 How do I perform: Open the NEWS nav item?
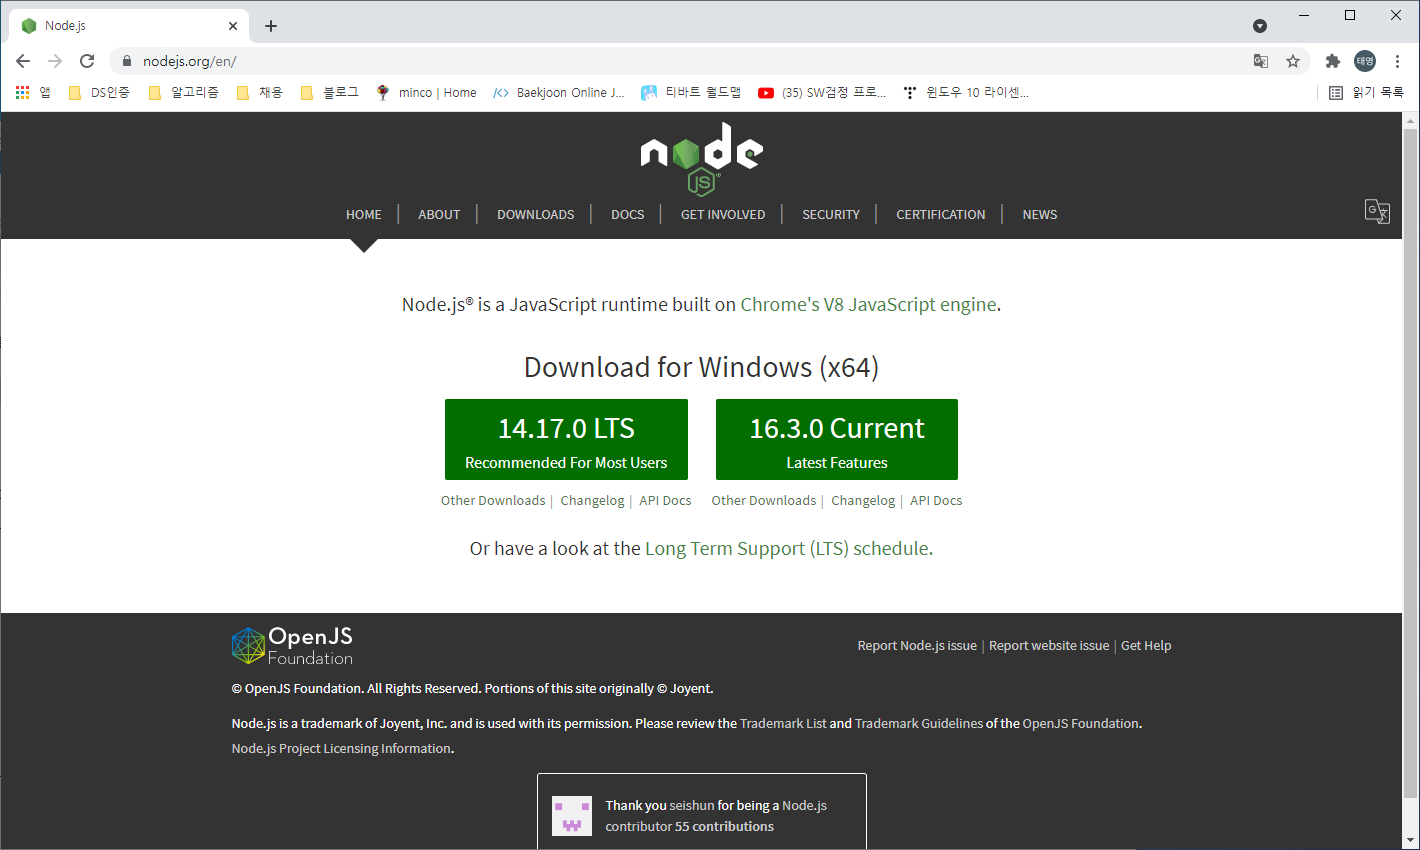pyautogui.click(x=1040, y=214)
